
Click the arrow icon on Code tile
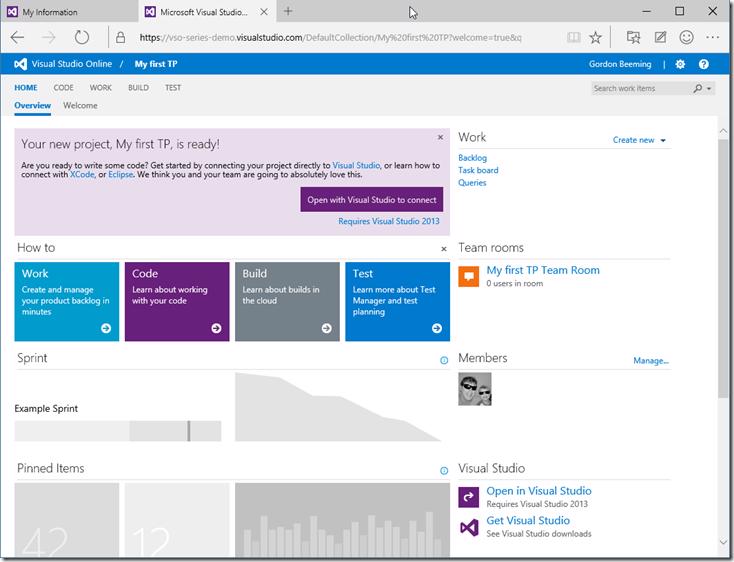coord(216,328)
